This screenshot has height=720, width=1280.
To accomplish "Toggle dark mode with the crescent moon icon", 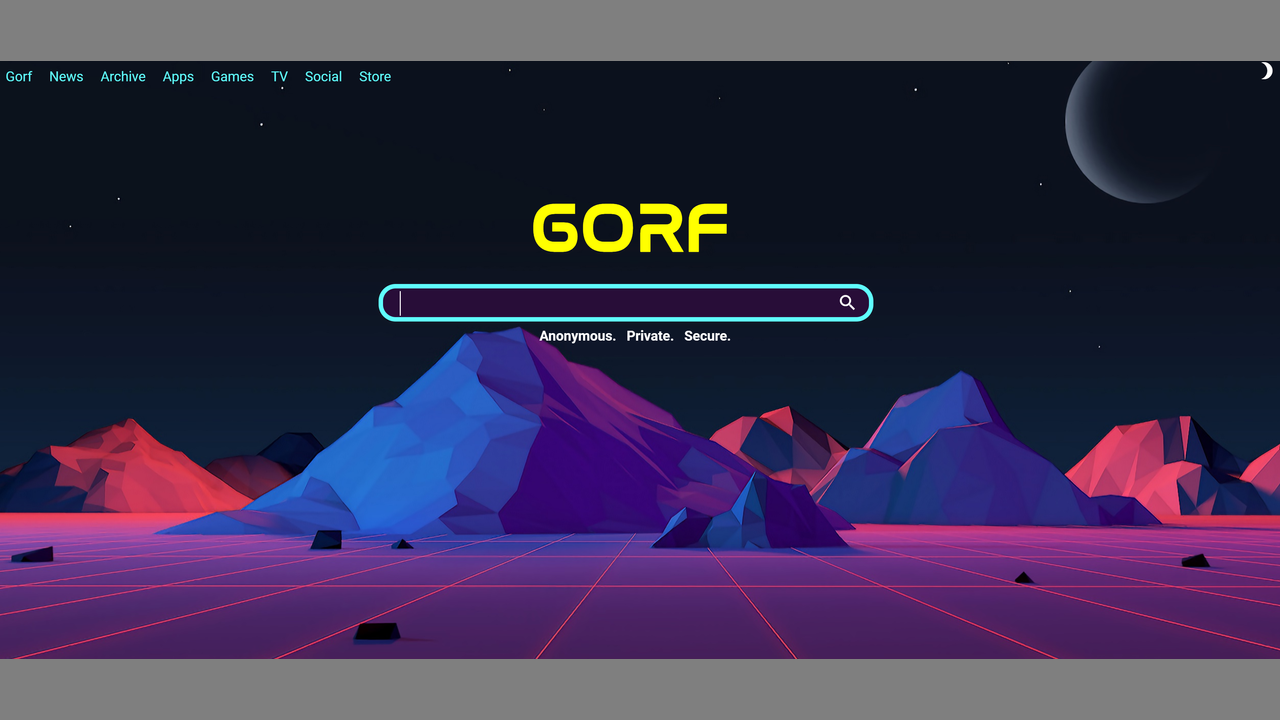I will (x=1265, y=71).
